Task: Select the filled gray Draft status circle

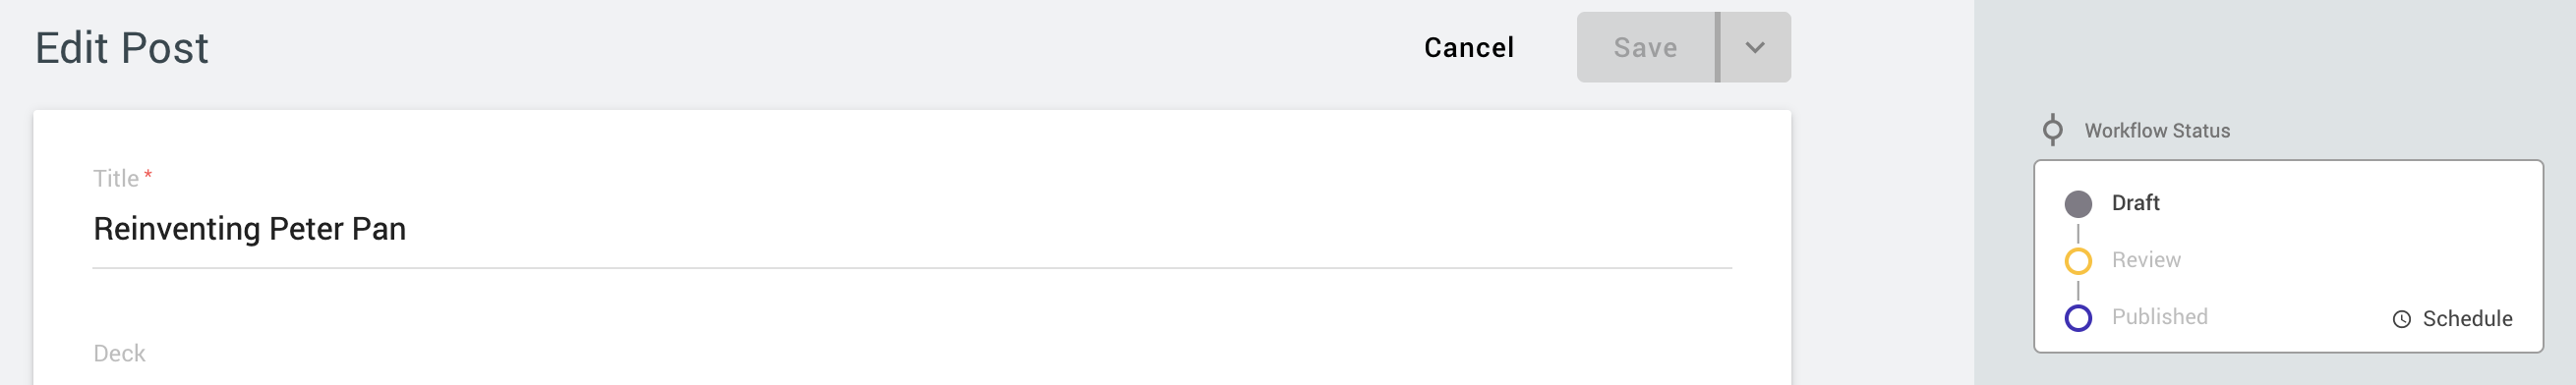Action: pyautogui.click(x=2078, y=204)
